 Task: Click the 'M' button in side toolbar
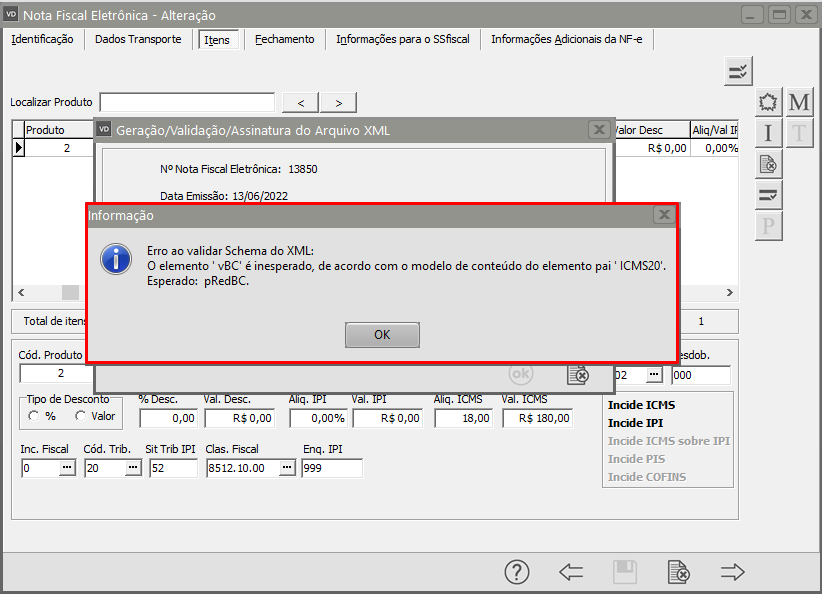799,103
